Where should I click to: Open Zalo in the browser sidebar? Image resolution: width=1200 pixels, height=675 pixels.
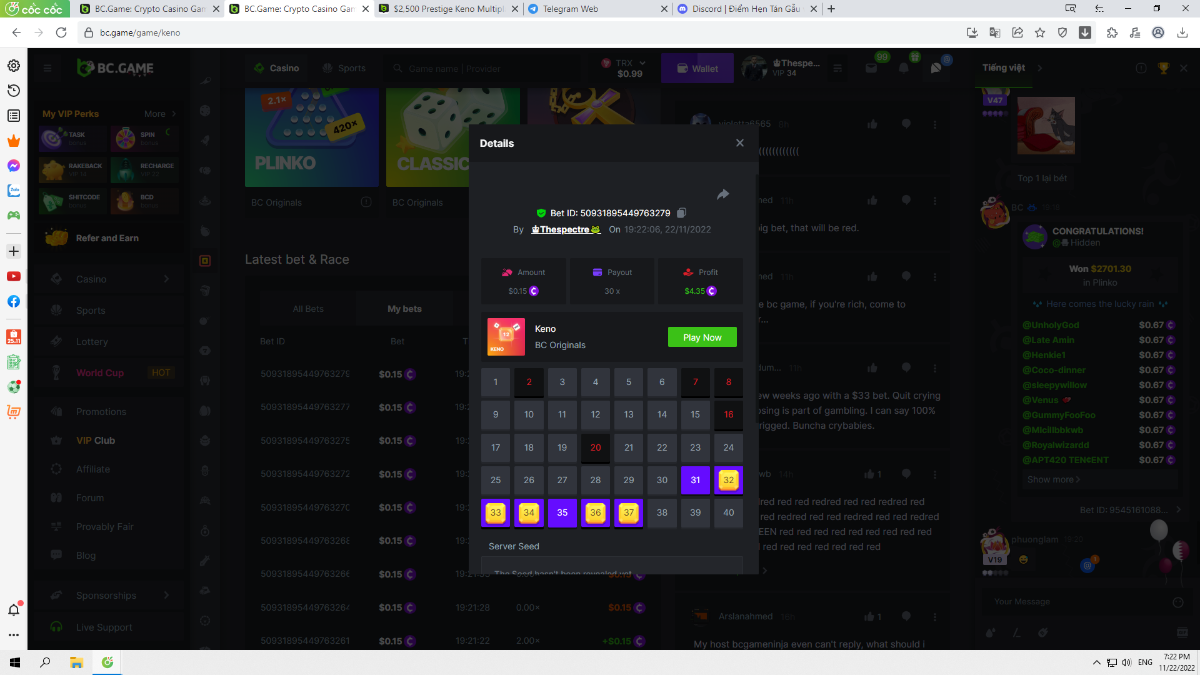14,190
